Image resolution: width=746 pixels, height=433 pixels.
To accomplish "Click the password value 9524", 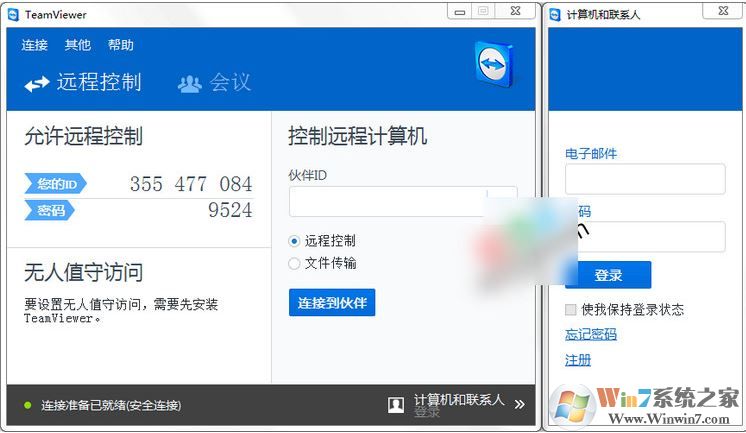I will point(230,210).
